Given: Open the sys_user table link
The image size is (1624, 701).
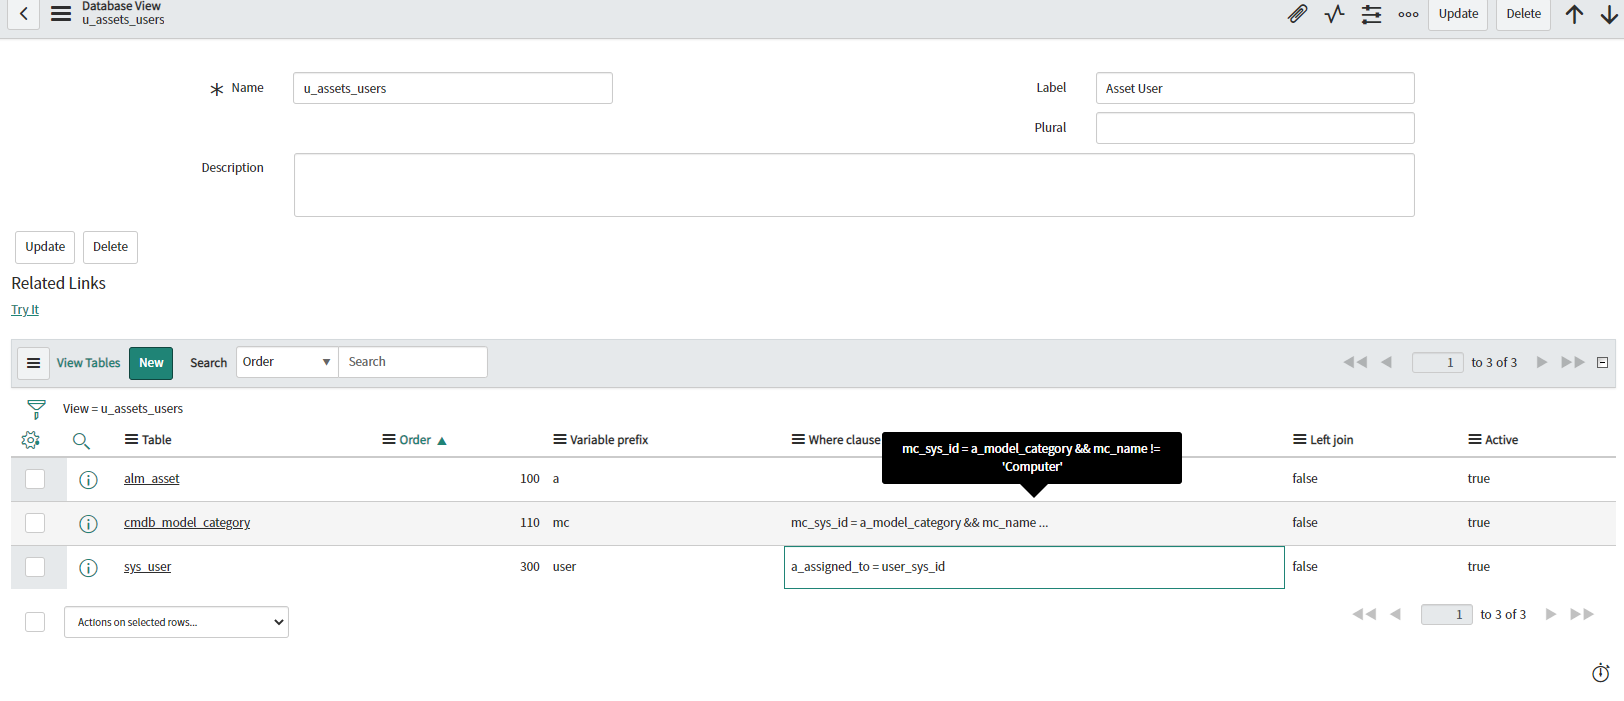Looking at the screenshot, I should [x=147, y=567].
